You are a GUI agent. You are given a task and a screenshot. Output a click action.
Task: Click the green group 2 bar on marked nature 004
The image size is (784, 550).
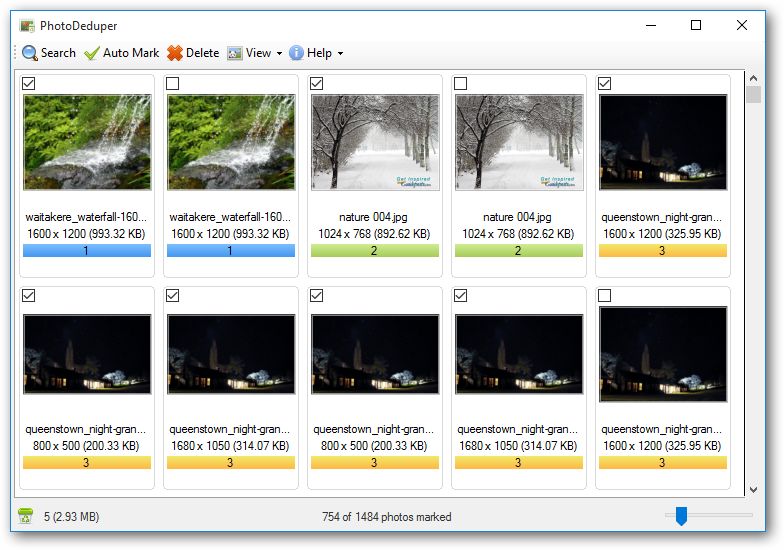[375, 250]
